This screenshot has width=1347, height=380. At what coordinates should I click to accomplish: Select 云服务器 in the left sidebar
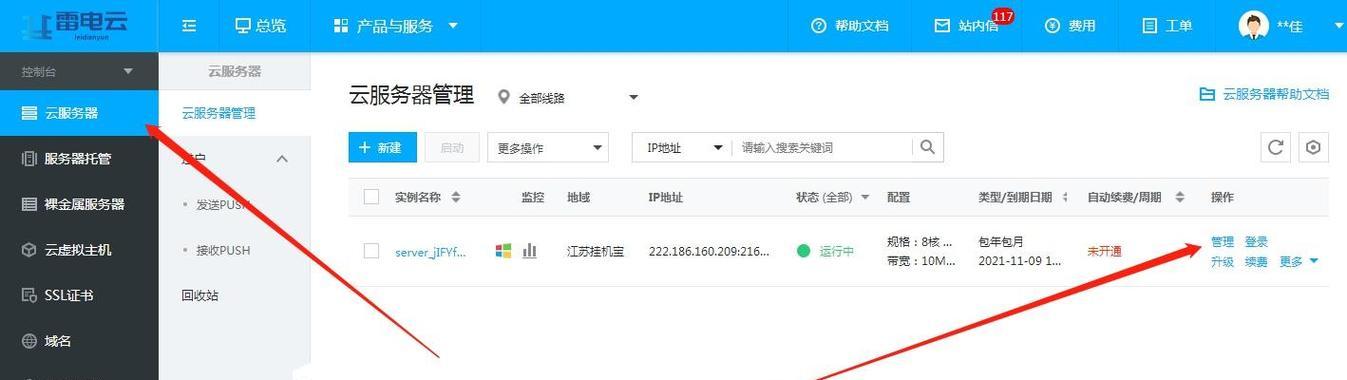click(x=79, y=113)
